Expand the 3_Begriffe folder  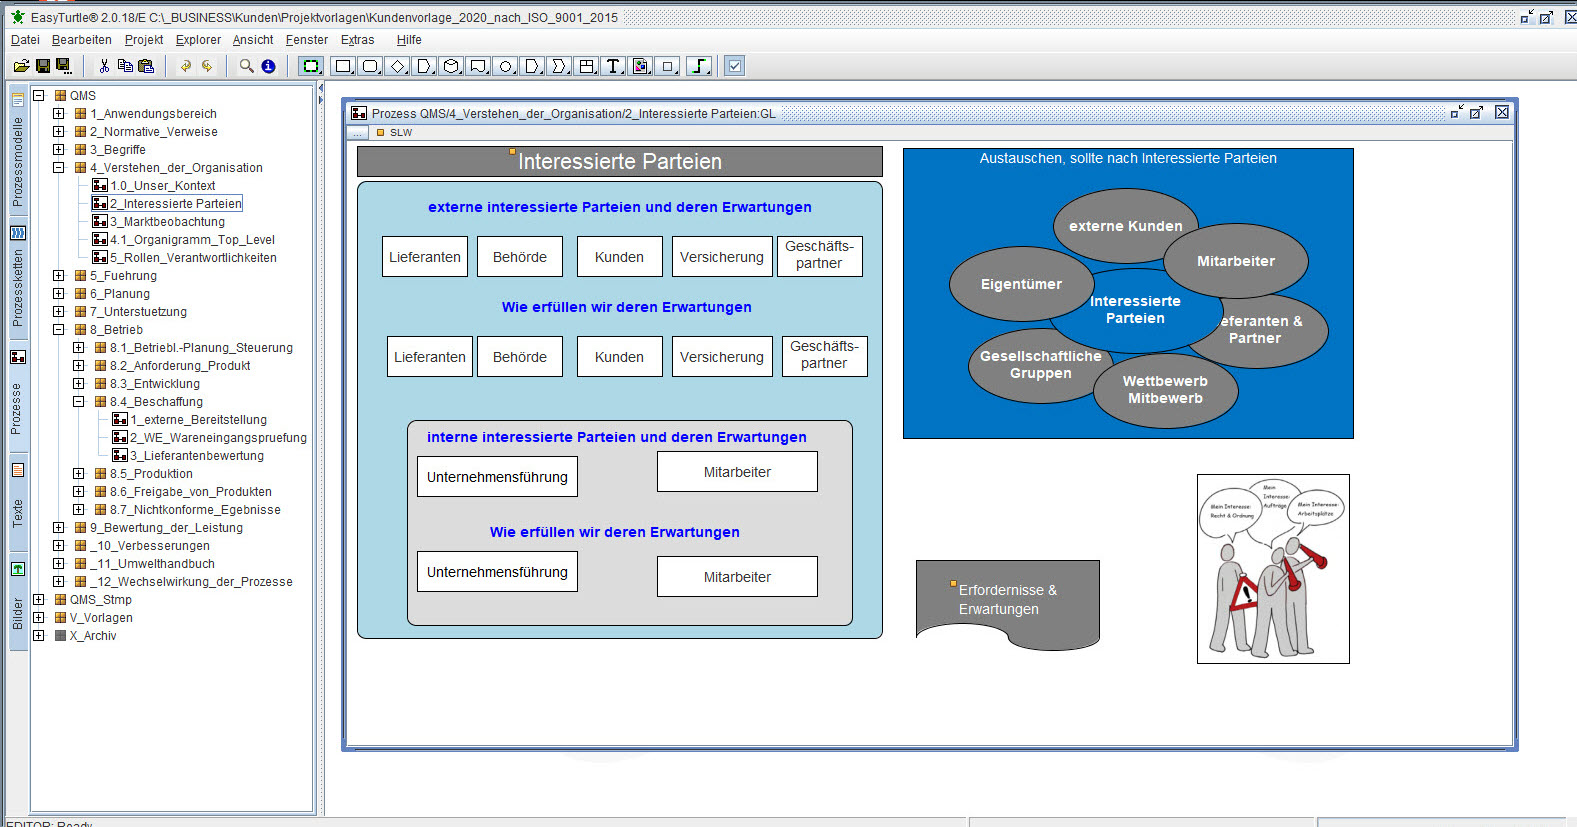click(58, 150)
